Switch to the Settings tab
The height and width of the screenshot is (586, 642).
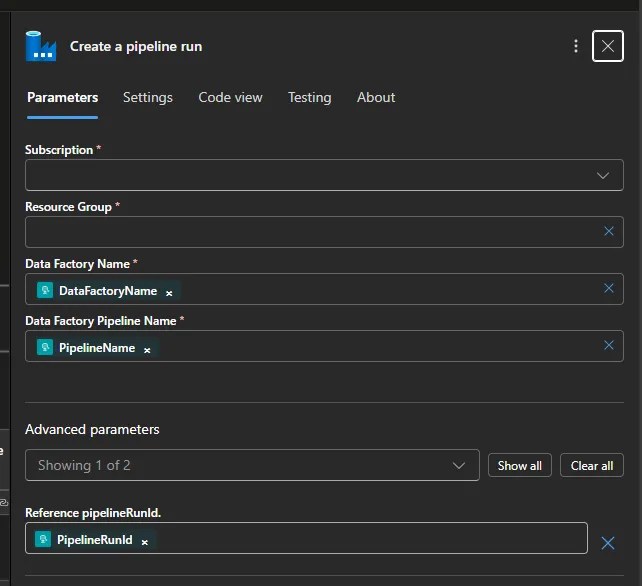(148, 97)
